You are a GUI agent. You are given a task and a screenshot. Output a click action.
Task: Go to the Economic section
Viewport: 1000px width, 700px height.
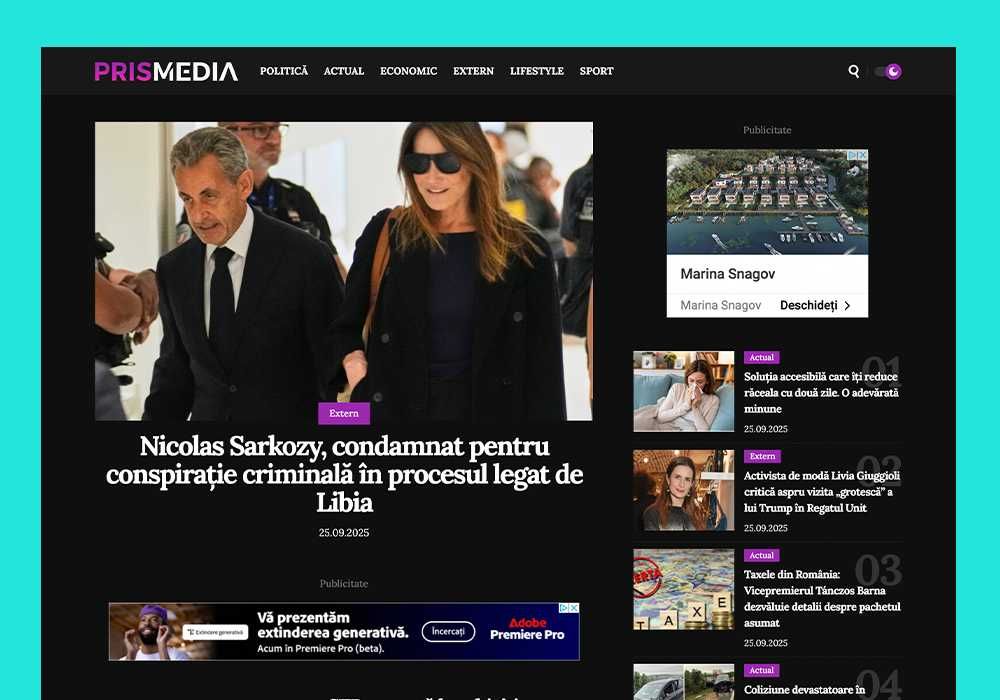coord(409,71)
